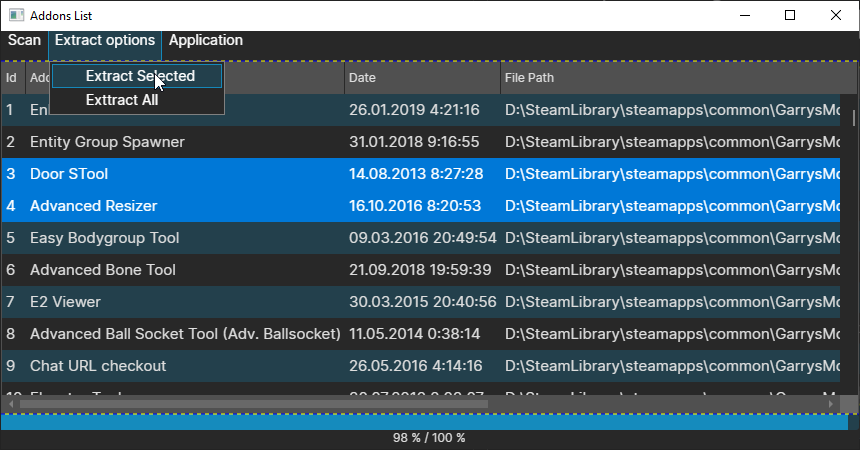The height and width of the screenshot is (450, 860).
Task: Select the Easy Bodygroup Tool row
Action: [104, 238]
